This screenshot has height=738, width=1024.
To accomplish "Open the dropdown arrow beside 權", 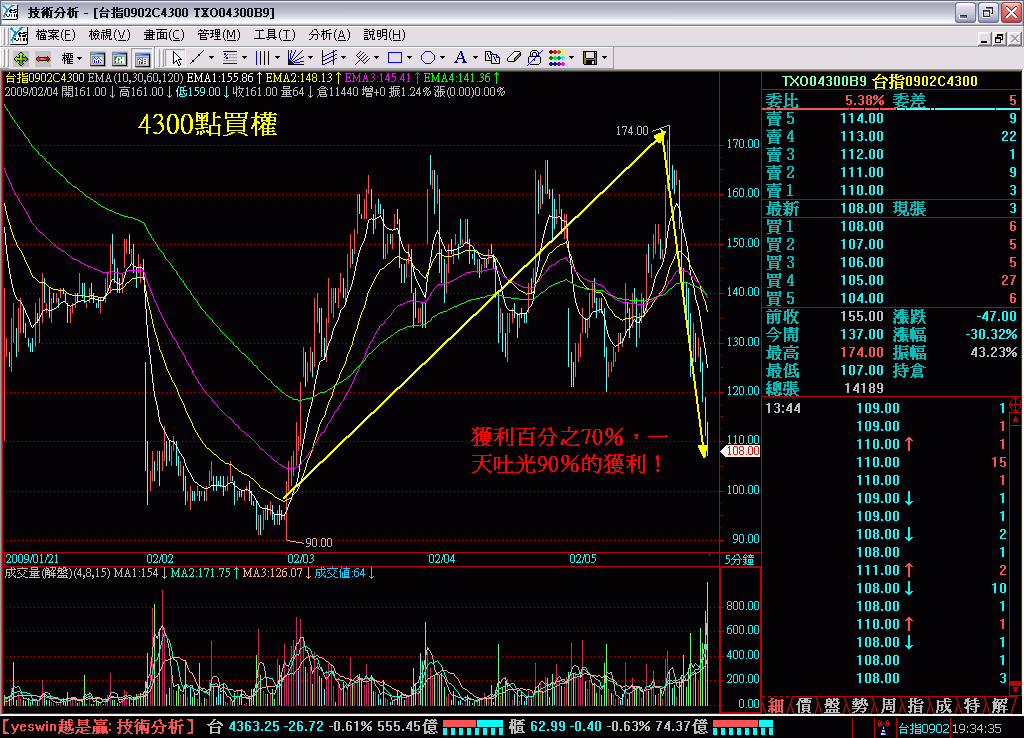I will (x=80, y=59).
